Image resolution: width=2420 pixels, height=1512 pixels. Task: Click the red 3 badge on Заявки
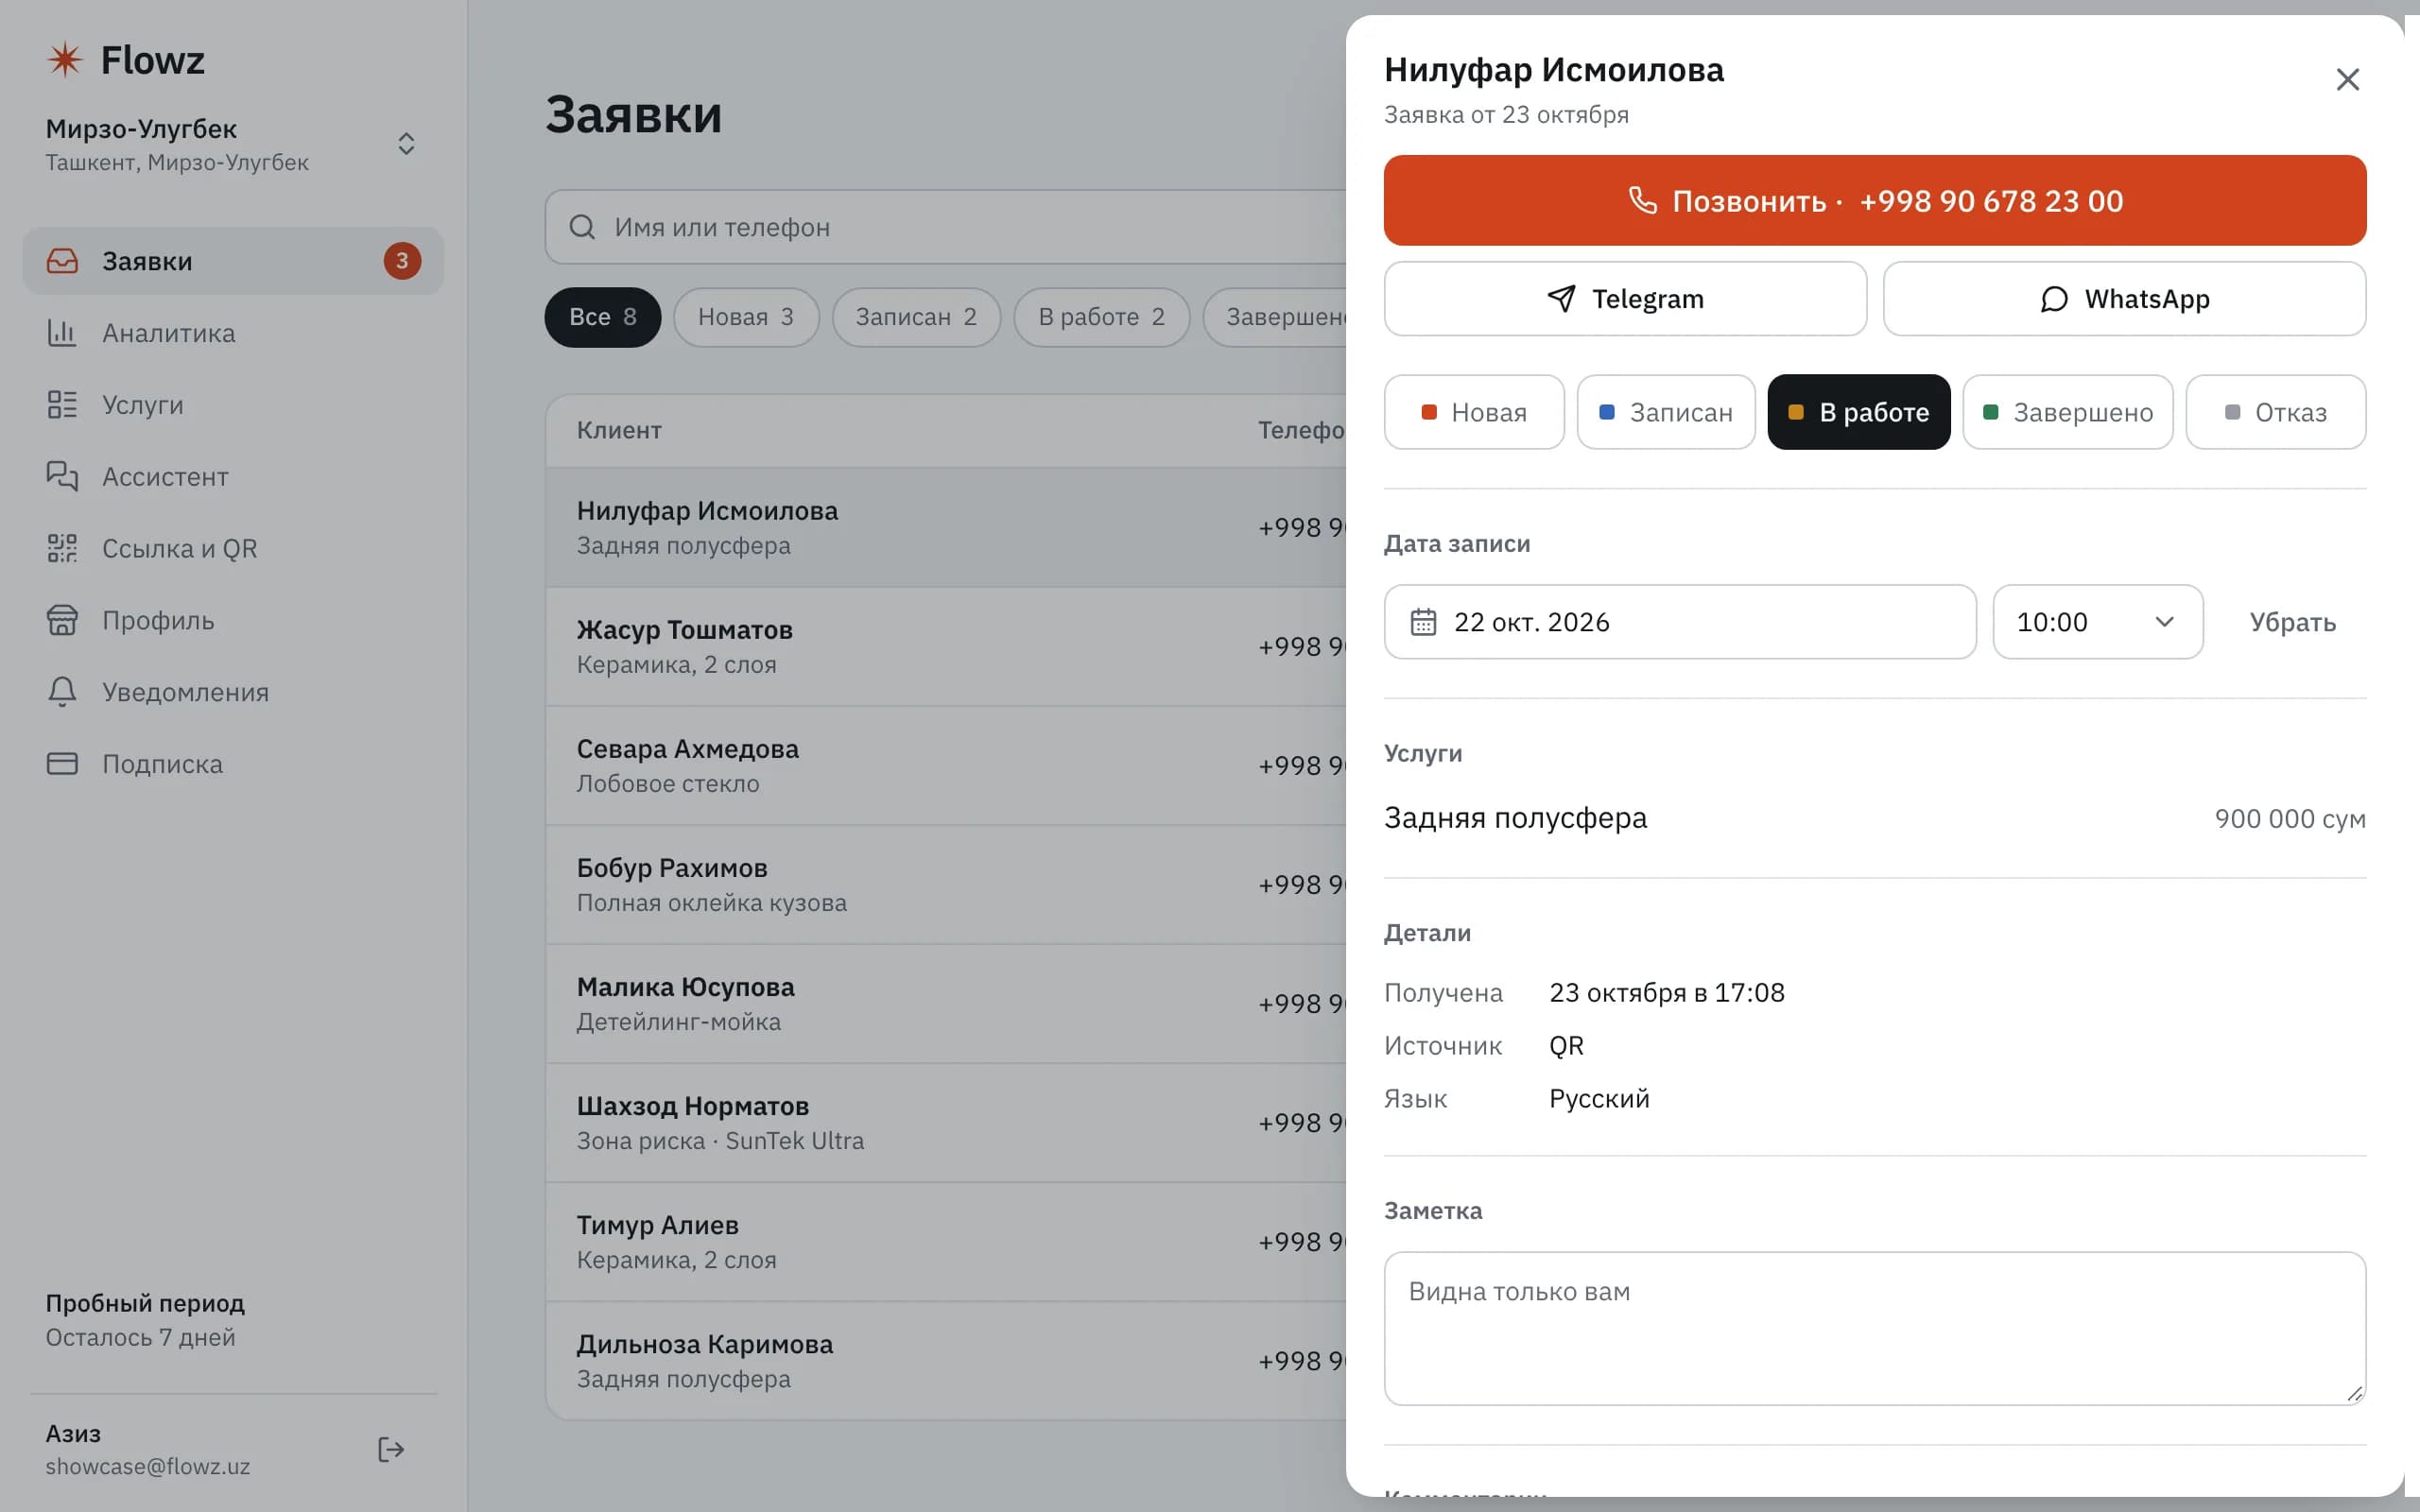click(x=402, y=261)
